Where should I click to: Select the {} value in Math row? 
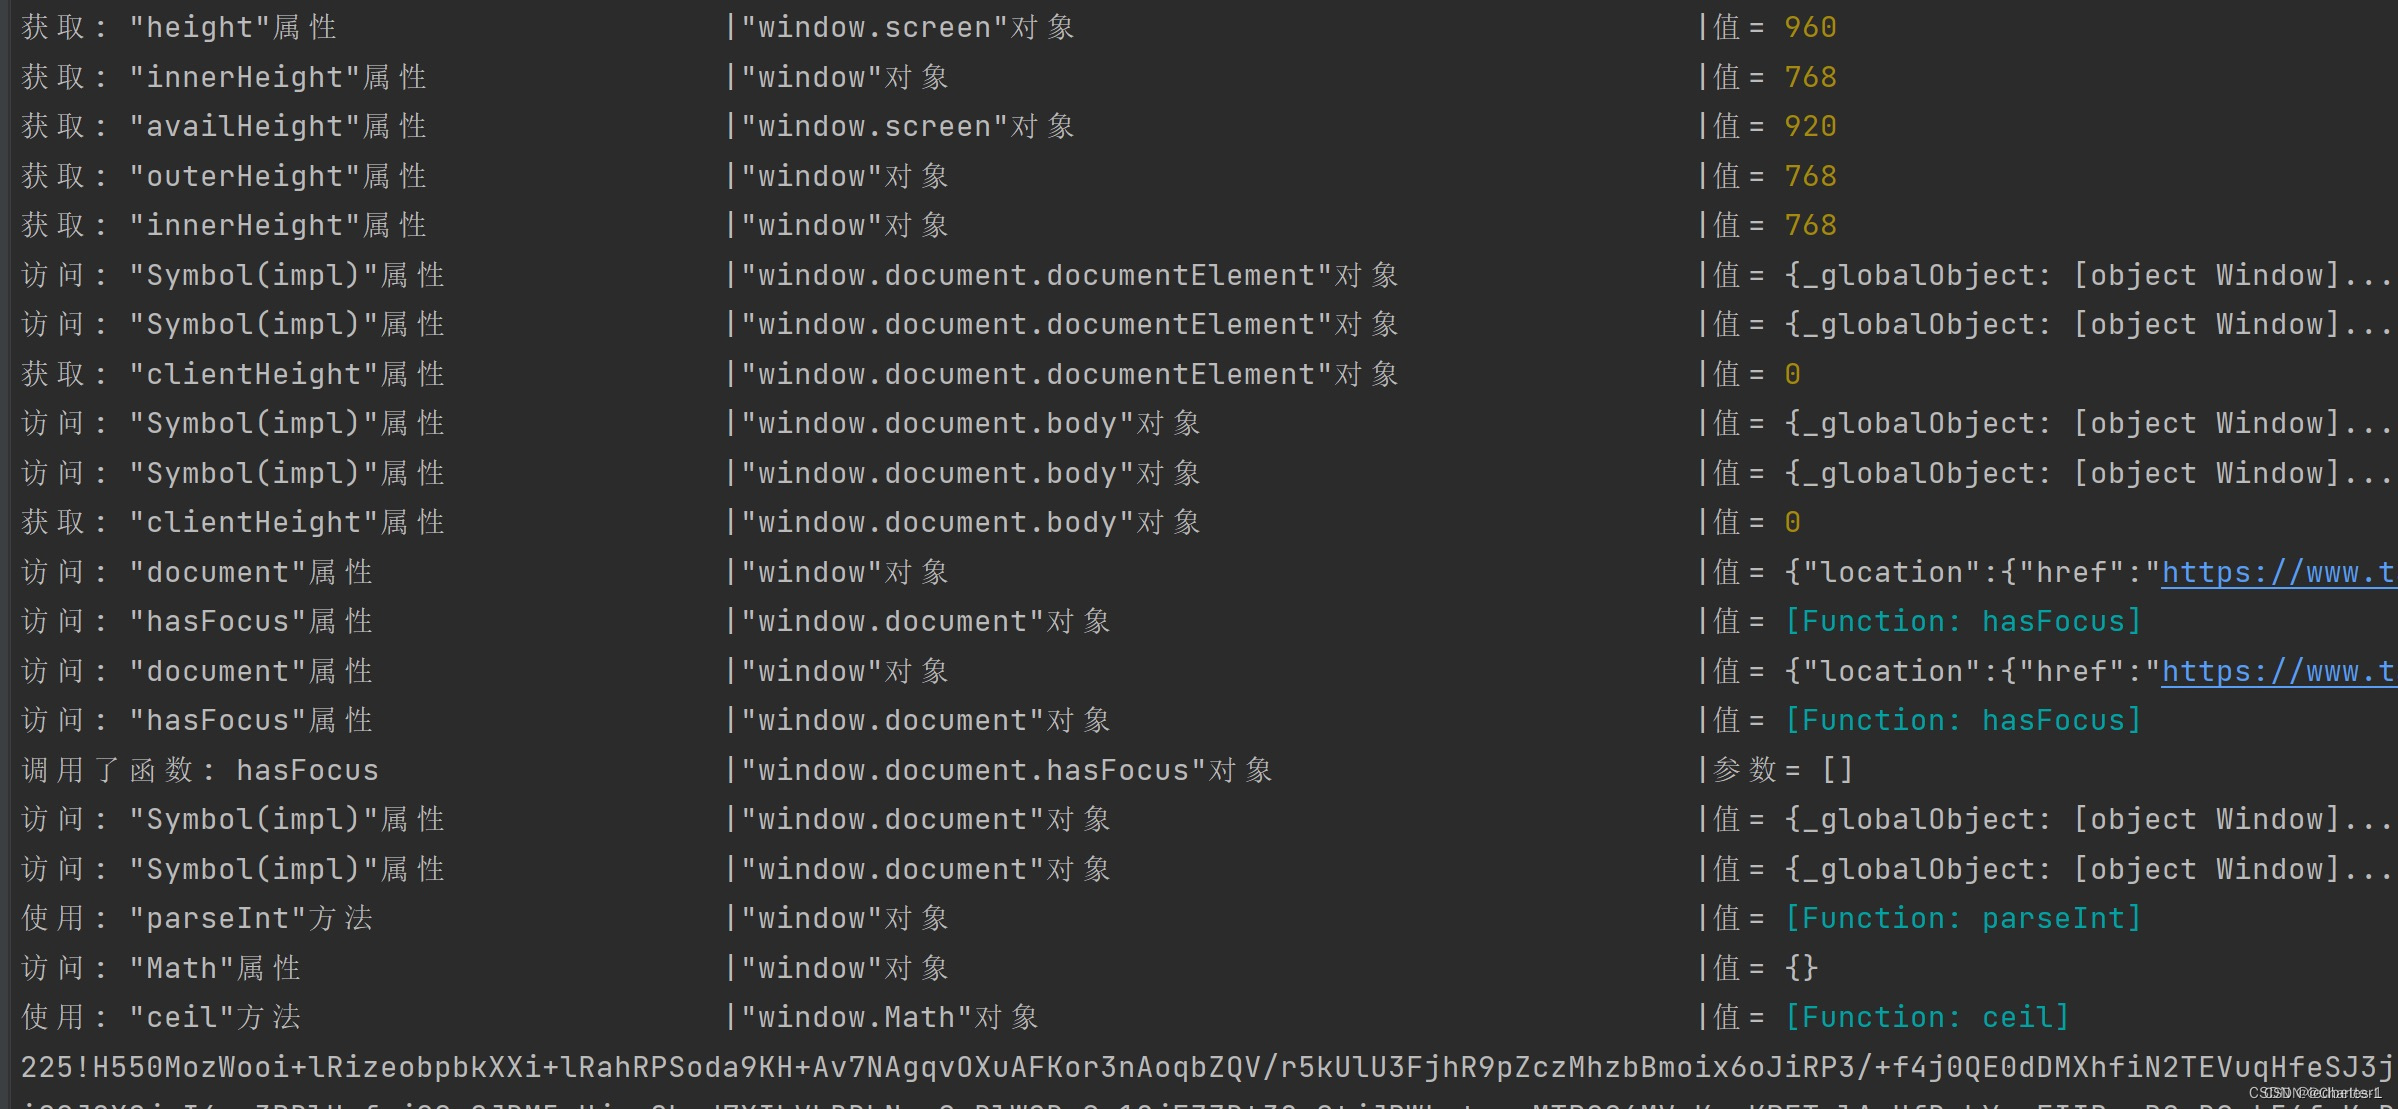(1801, 968)
